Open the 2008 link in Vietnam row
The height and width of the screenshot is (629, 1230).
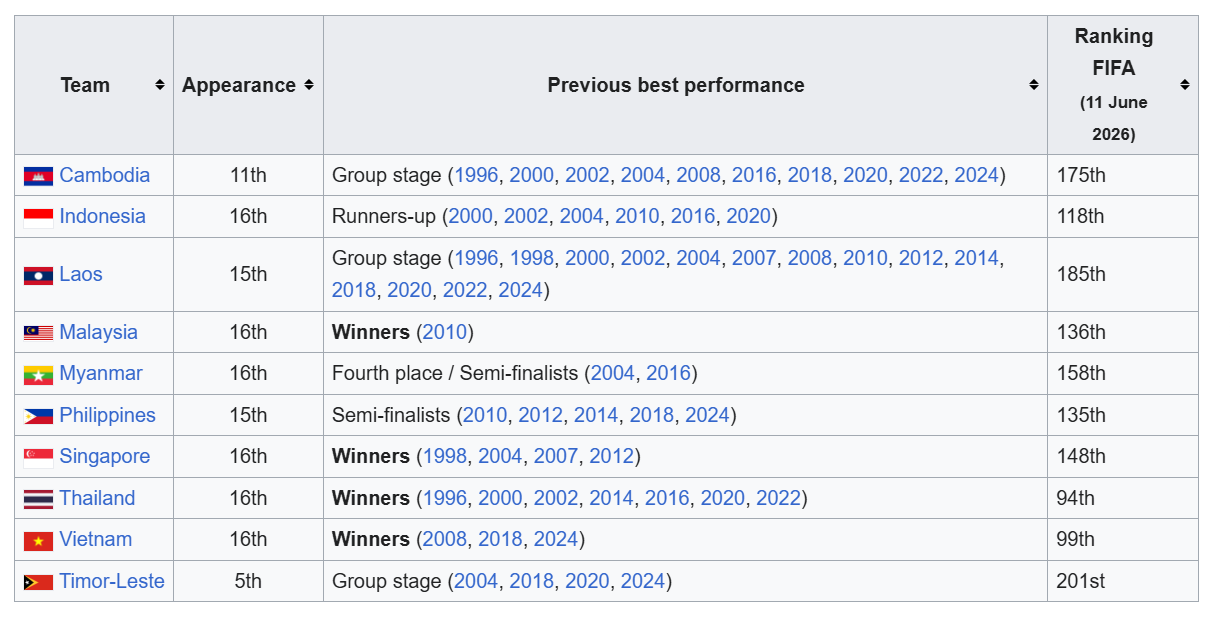tap(444, 539)
